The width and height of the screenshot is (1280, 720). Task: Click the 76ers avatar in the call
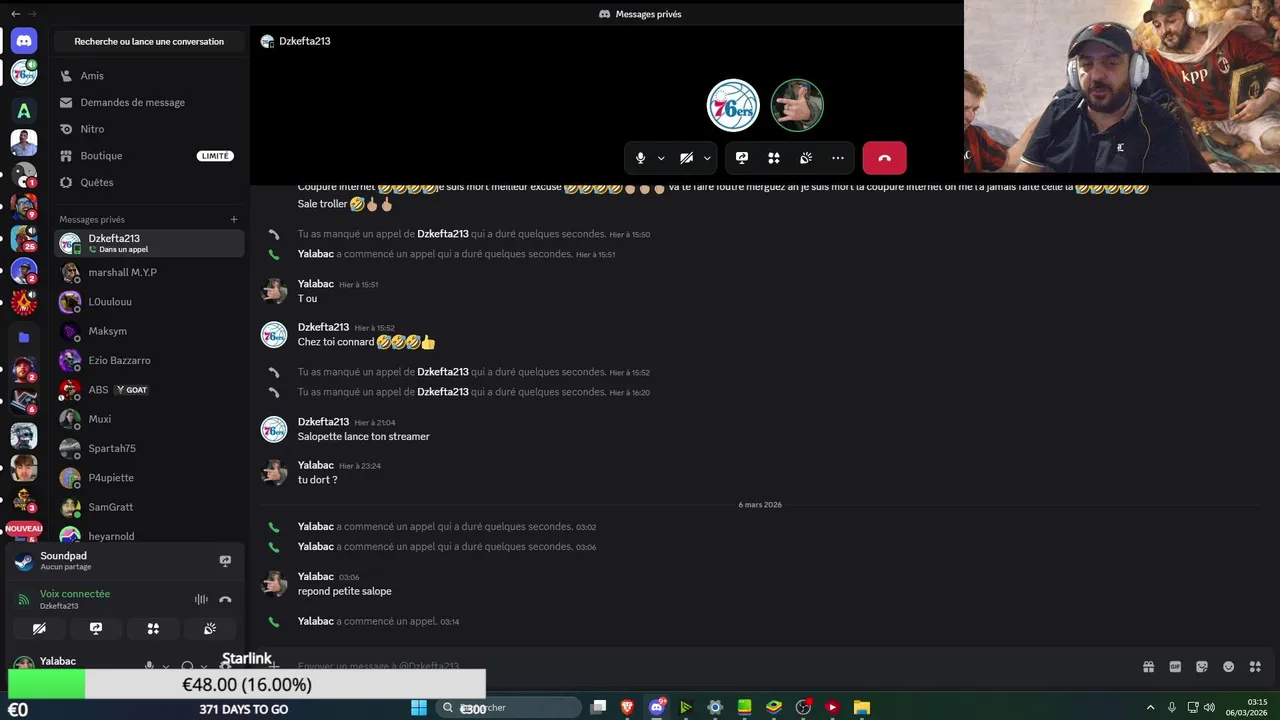point(733,105)
